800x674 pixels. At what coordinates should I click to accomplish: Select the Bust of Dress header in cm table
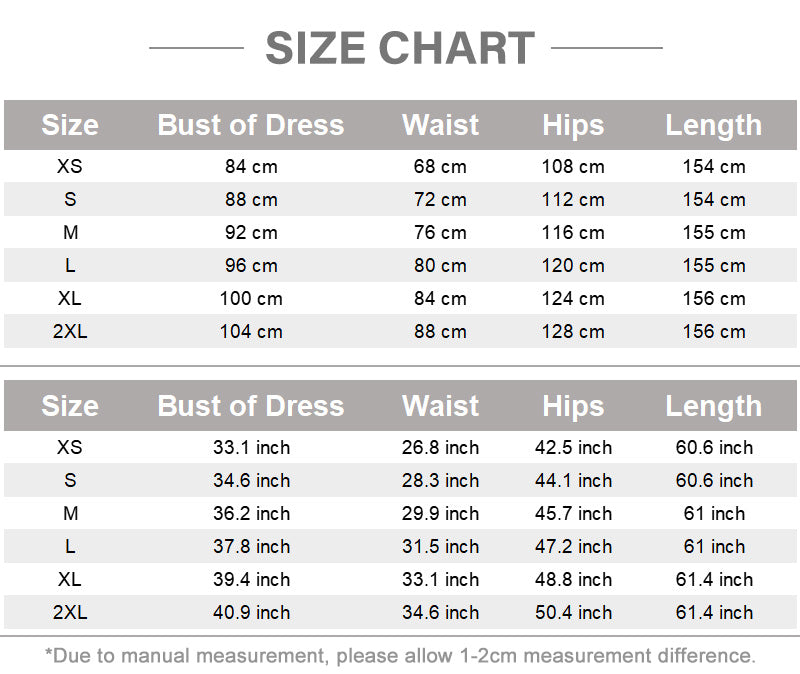click(251, 125)
